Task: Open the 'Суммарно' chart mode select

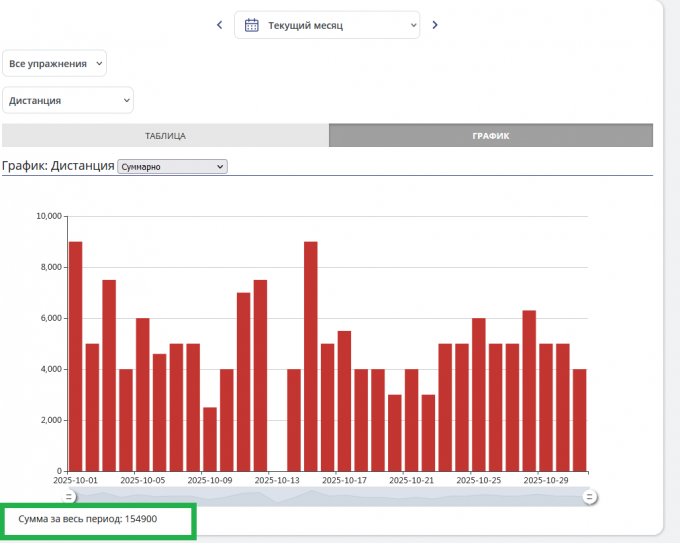Action: tap(172, 166)
